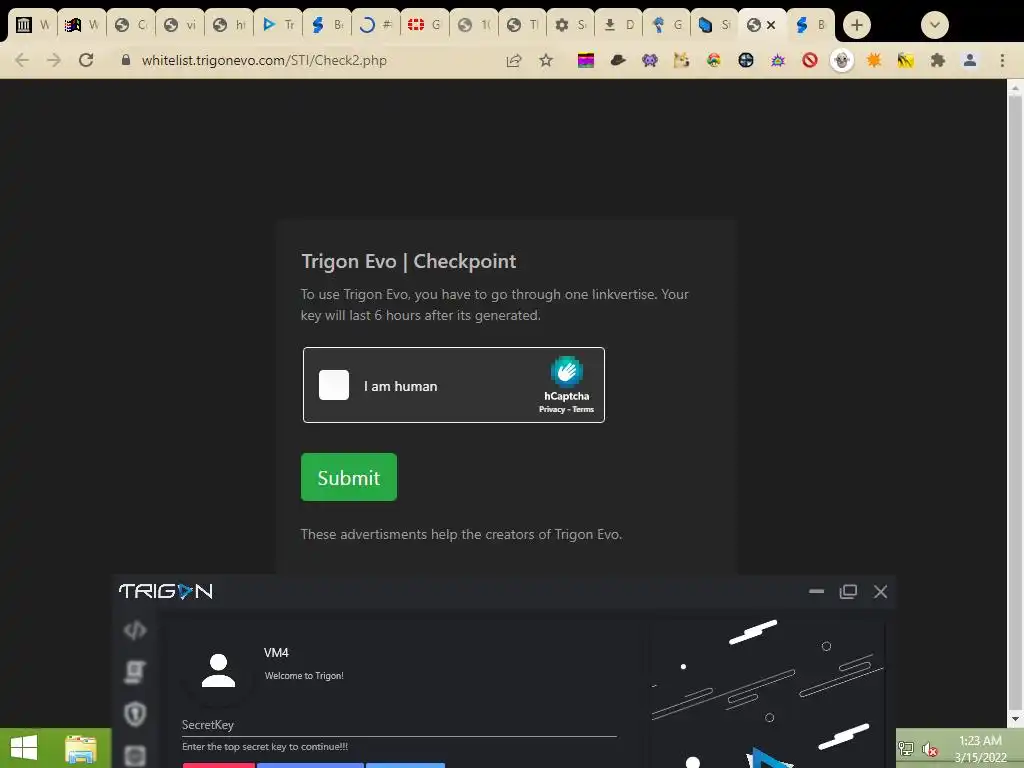
Task: Click the "Trigon Evo | Checkpoint" heading
Action: click(409, 261)
